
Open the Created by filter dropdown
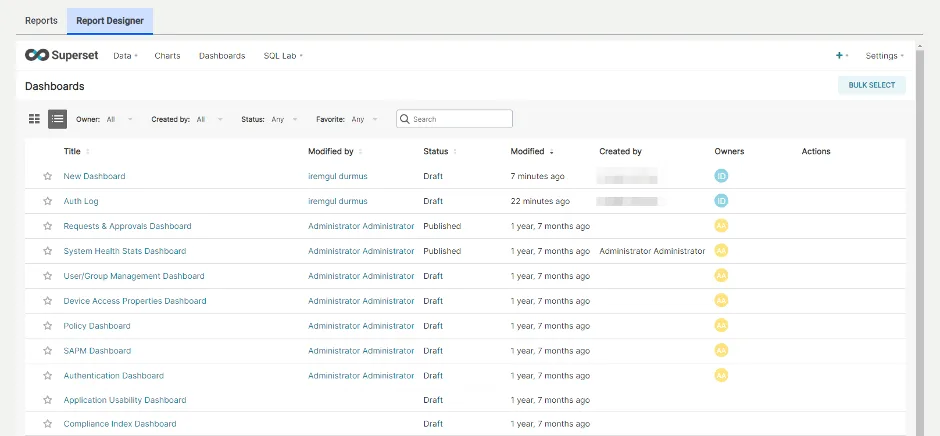pos(209,119)
